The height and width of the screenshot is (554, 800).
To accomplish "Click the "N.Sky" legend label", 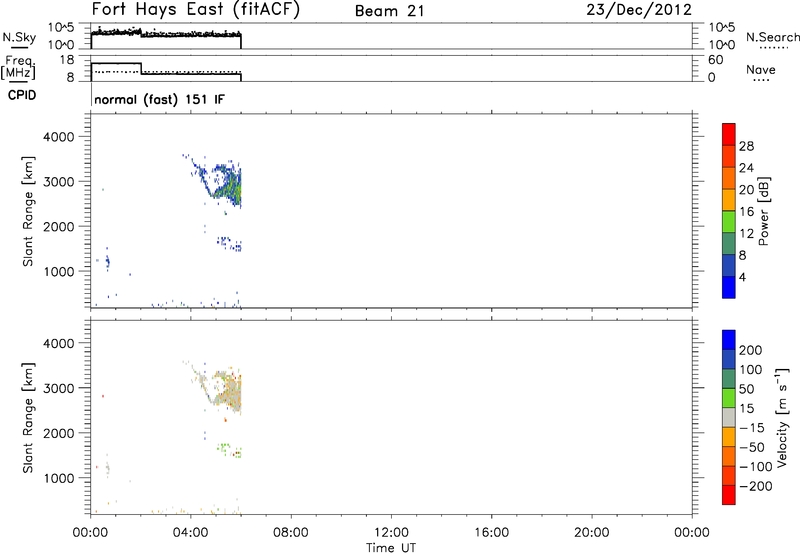I will coord(19,37).
